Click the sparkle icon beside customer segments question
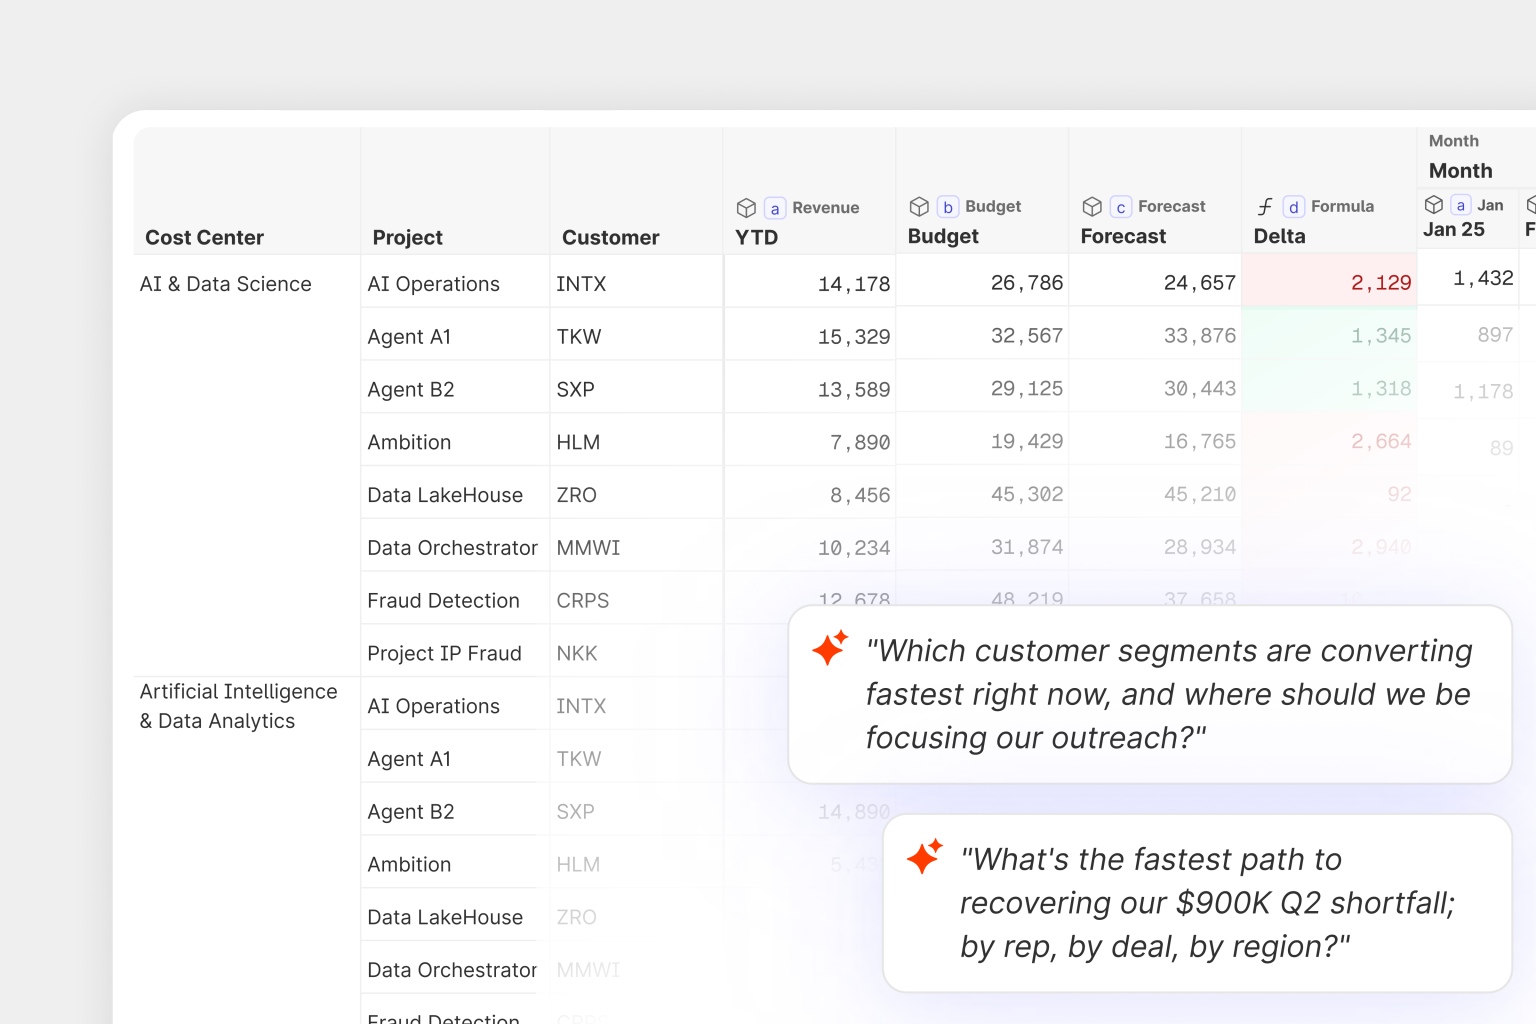 830,648
